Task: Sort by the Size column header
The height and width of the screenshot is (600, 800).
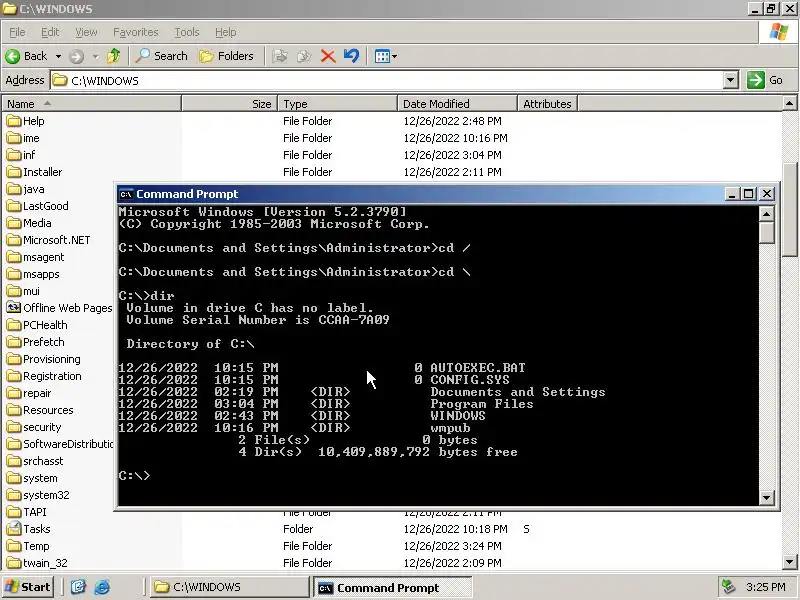Action: 229,104
